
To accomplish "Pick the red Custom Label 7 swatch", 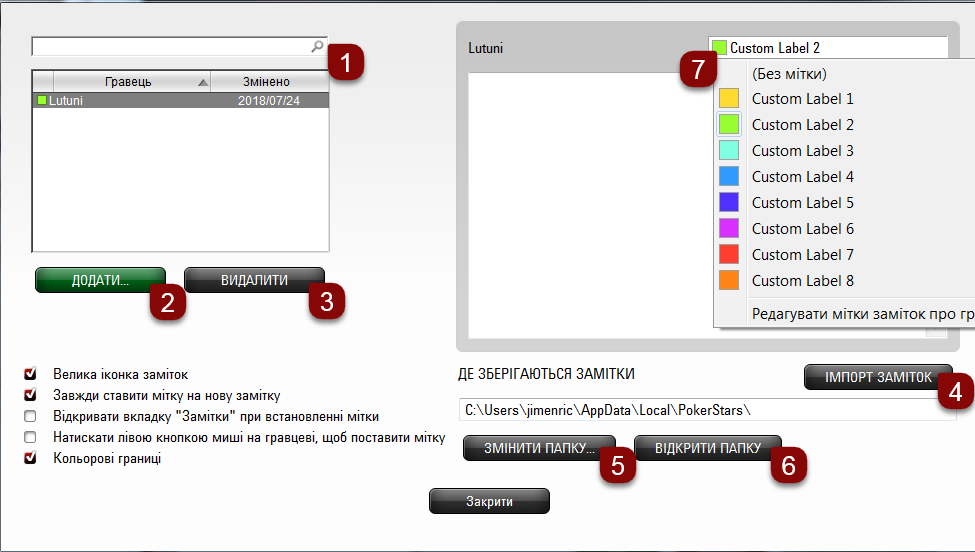I will pos(728,255).
